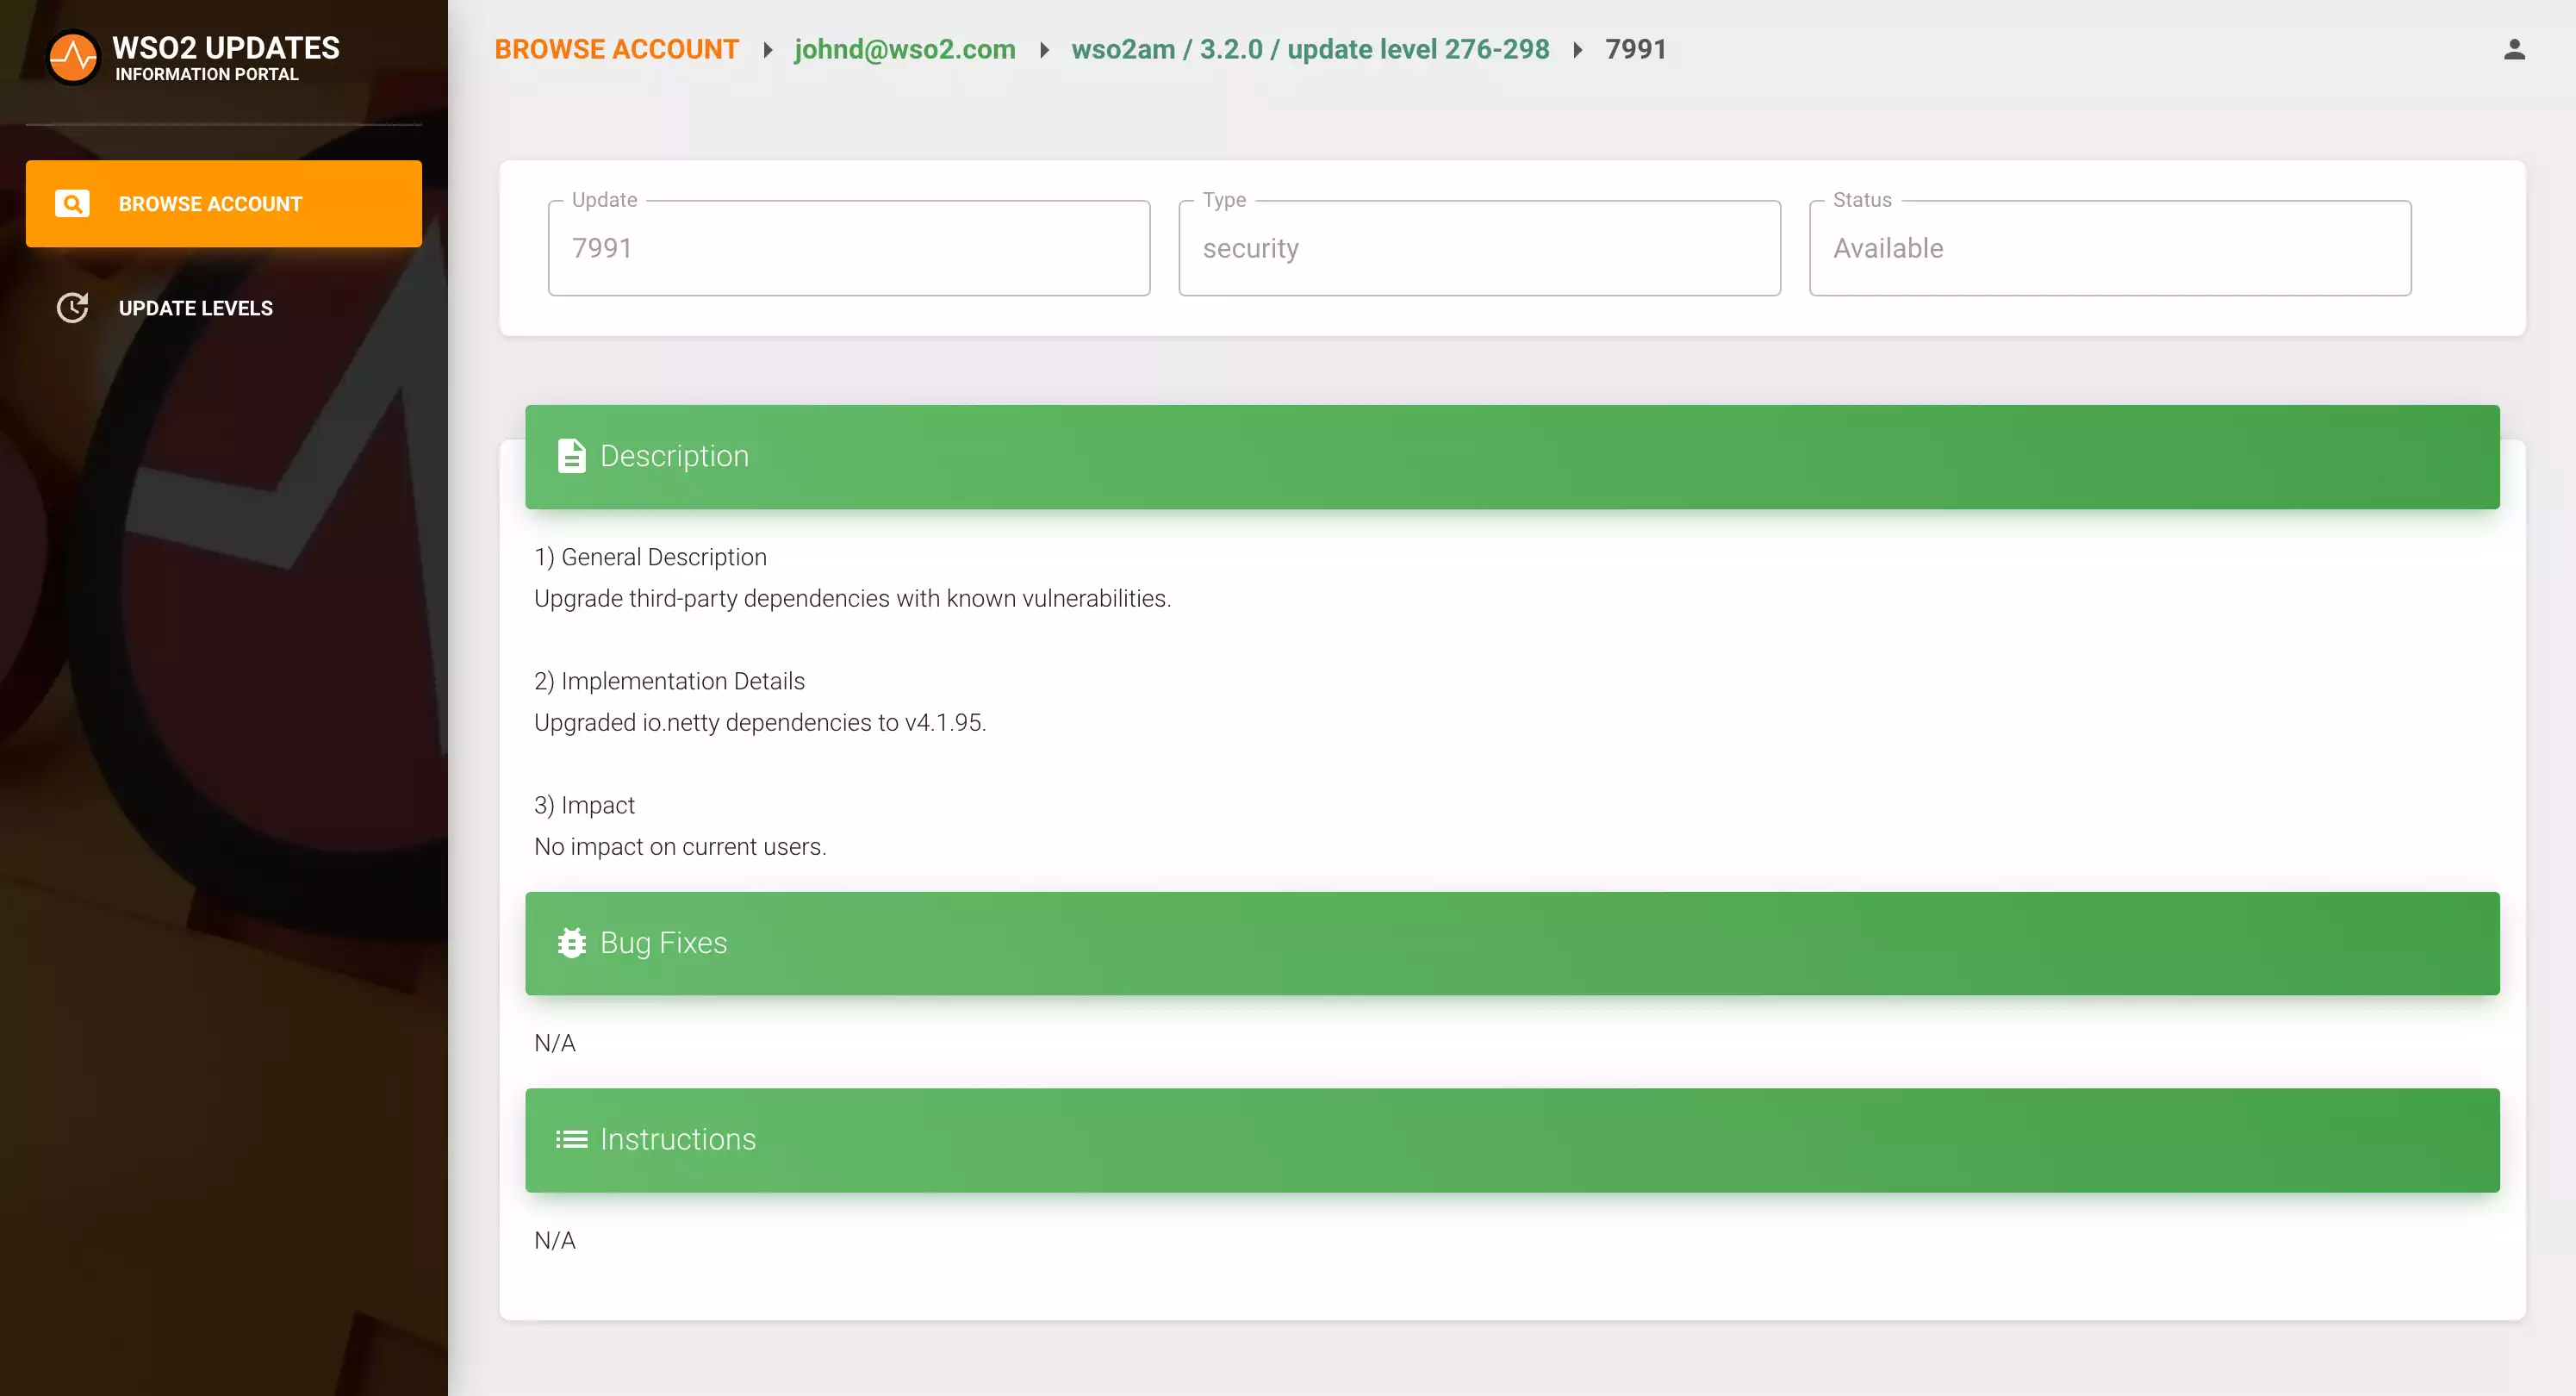Viewport: 2576px width, 1396px height.
Task: Click breadcrumb arrow before 7991
Action: coord(1577,50)
